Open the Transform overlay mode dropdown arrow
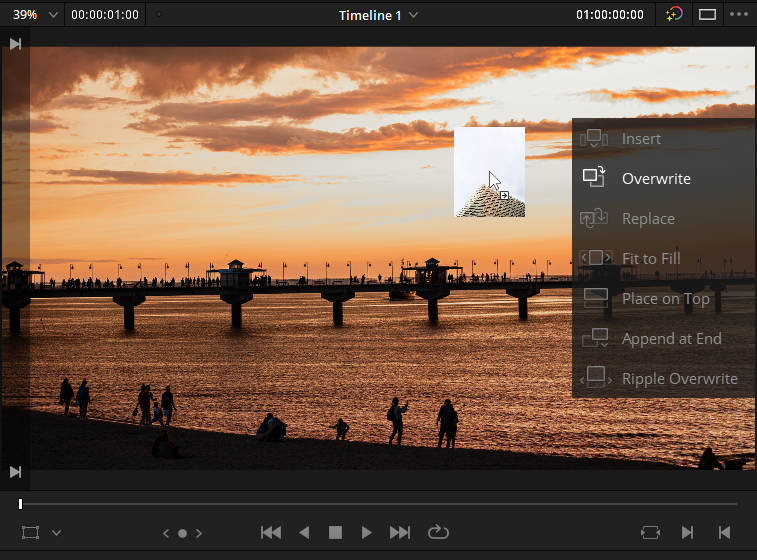Viewport: 757px width, 560px height. pos(56,533)
